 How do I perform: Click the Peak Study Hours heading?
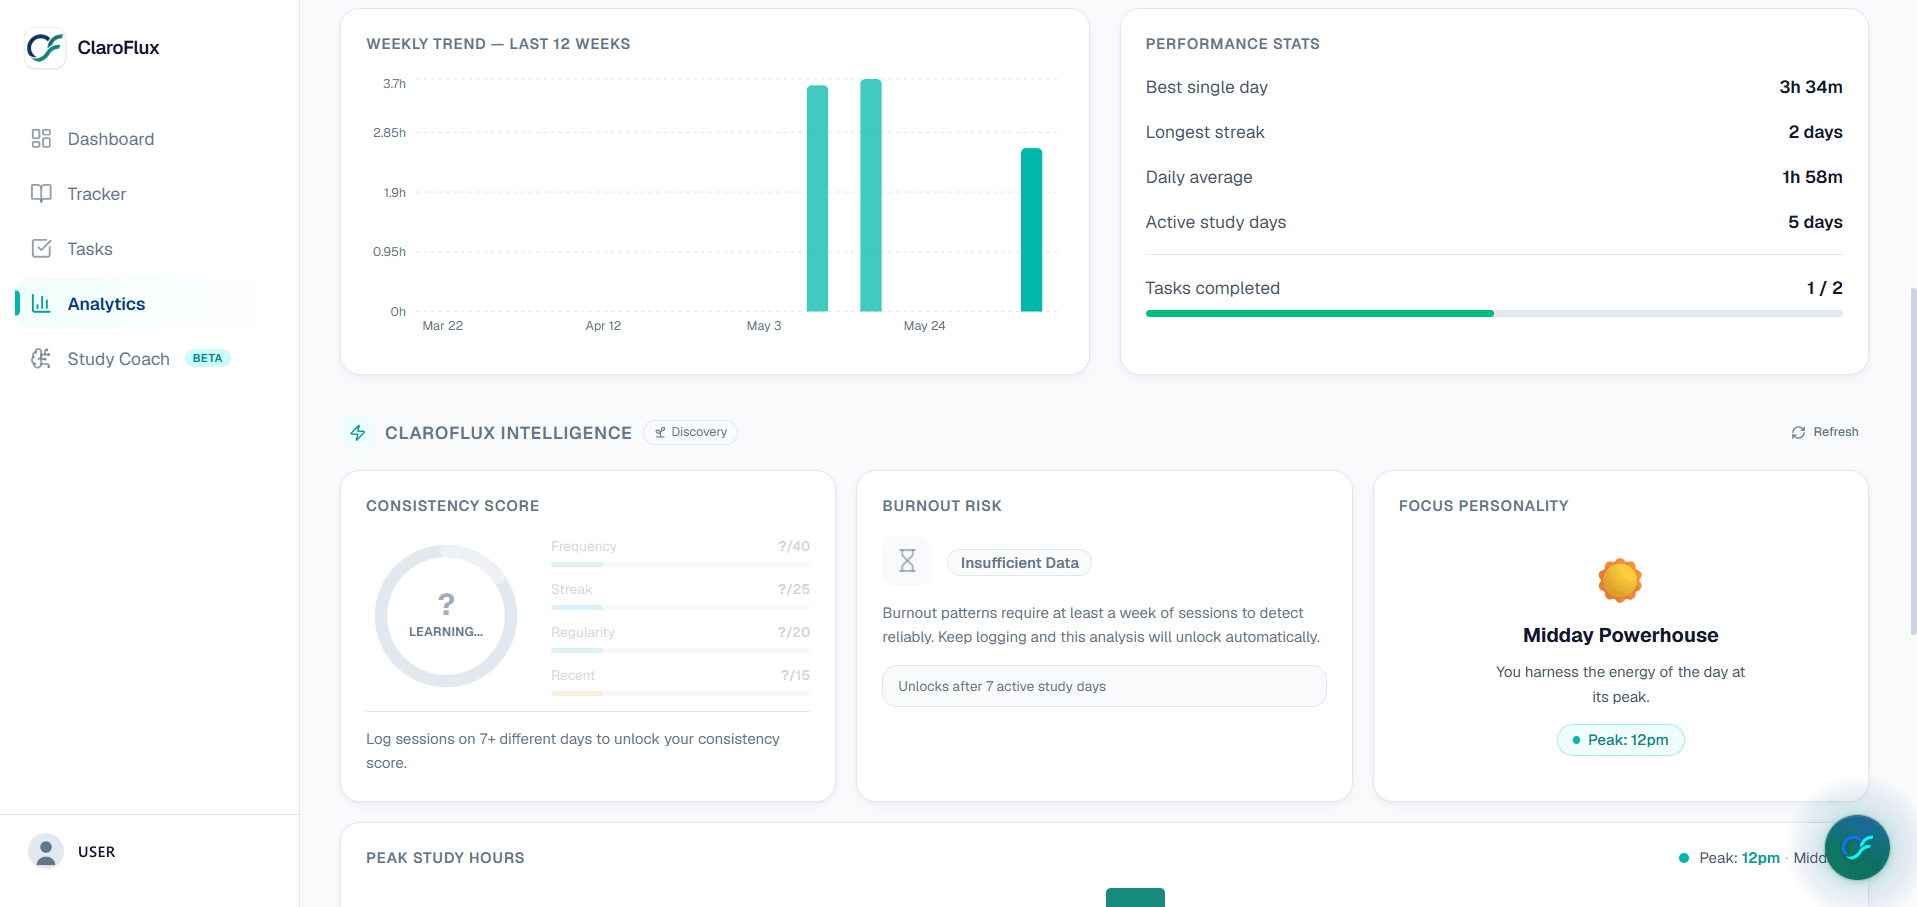tap(445, 858)
